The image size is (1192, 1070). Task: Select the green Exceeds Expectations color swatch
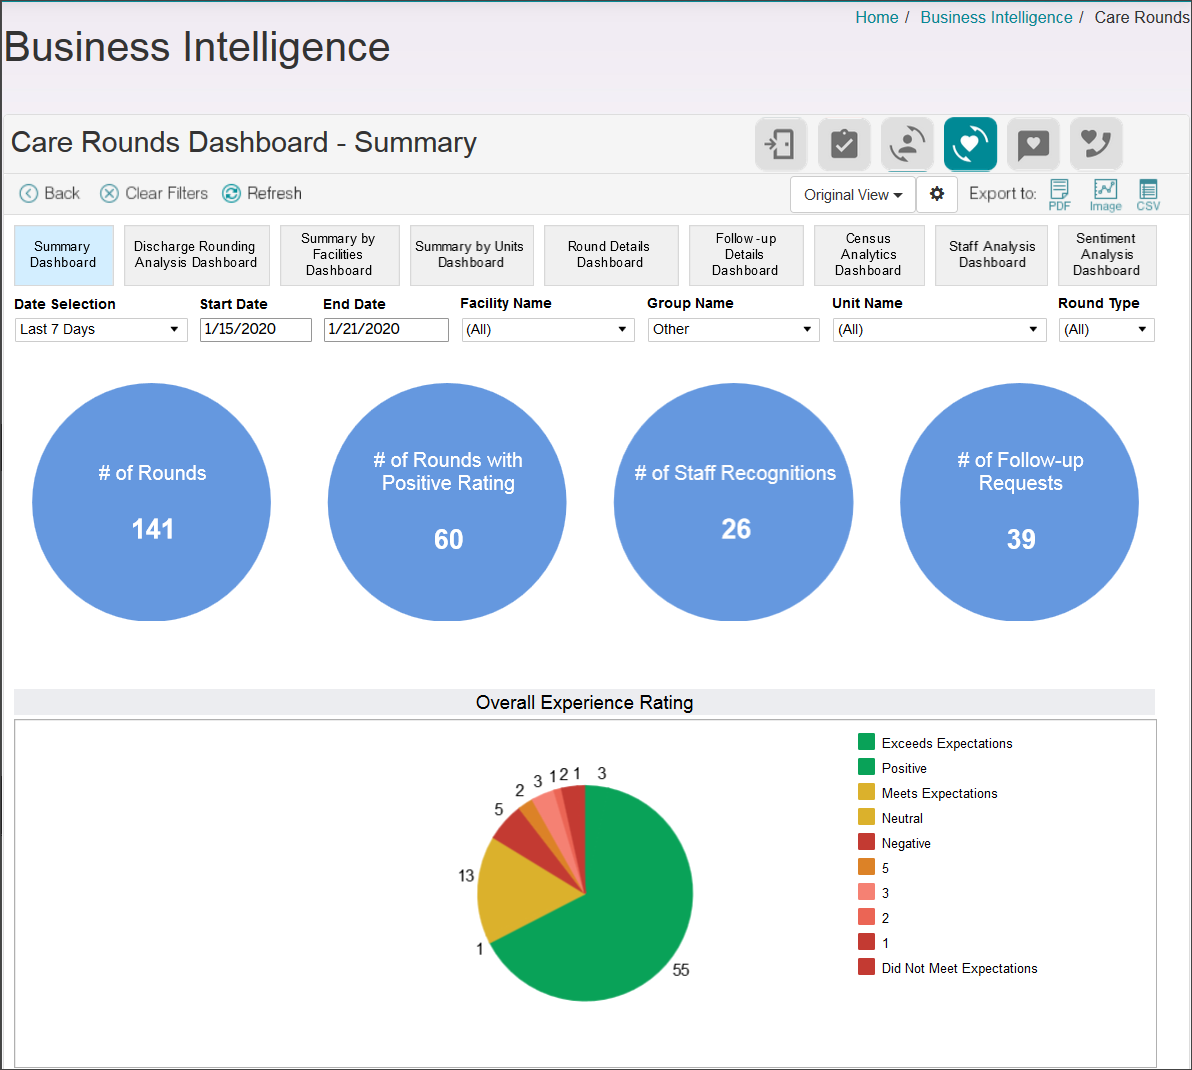pyautogui.click(x=865, y=742)
